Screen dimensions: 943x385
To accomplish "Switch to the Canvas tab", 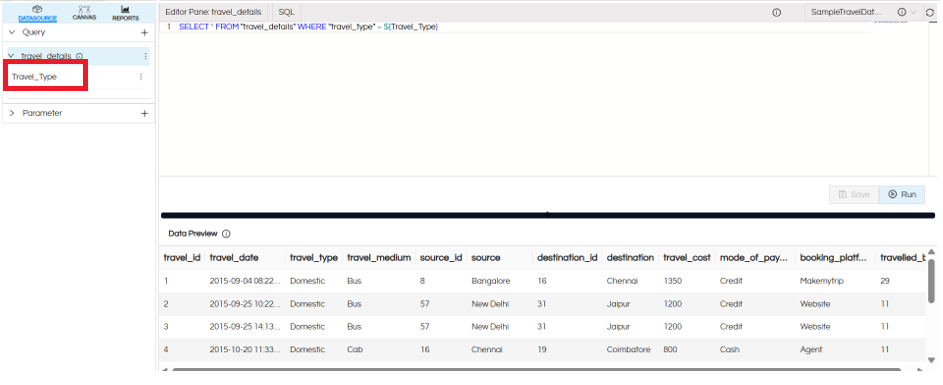I will click(x=84, y=13).
